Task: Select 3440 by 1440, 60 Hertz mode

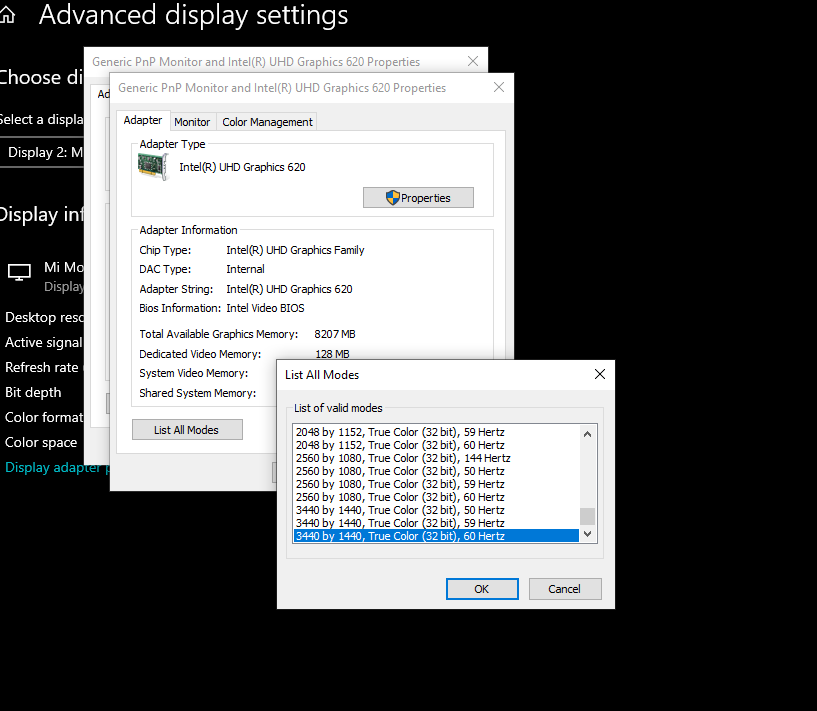Action: pyautogui.click(x=437, y=536)
